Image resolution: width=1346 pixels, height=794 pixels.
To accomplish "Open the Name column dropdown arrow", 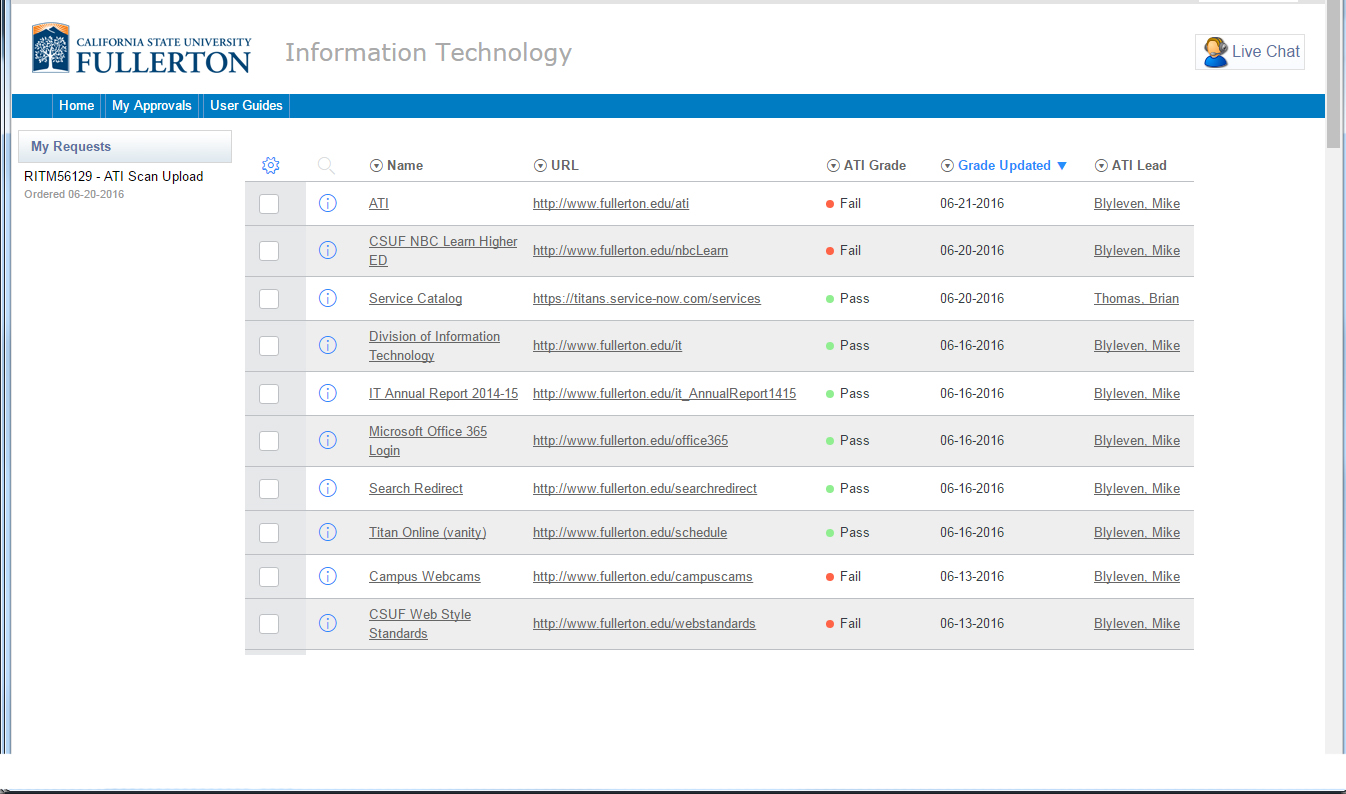I will [x=376, y=166].
